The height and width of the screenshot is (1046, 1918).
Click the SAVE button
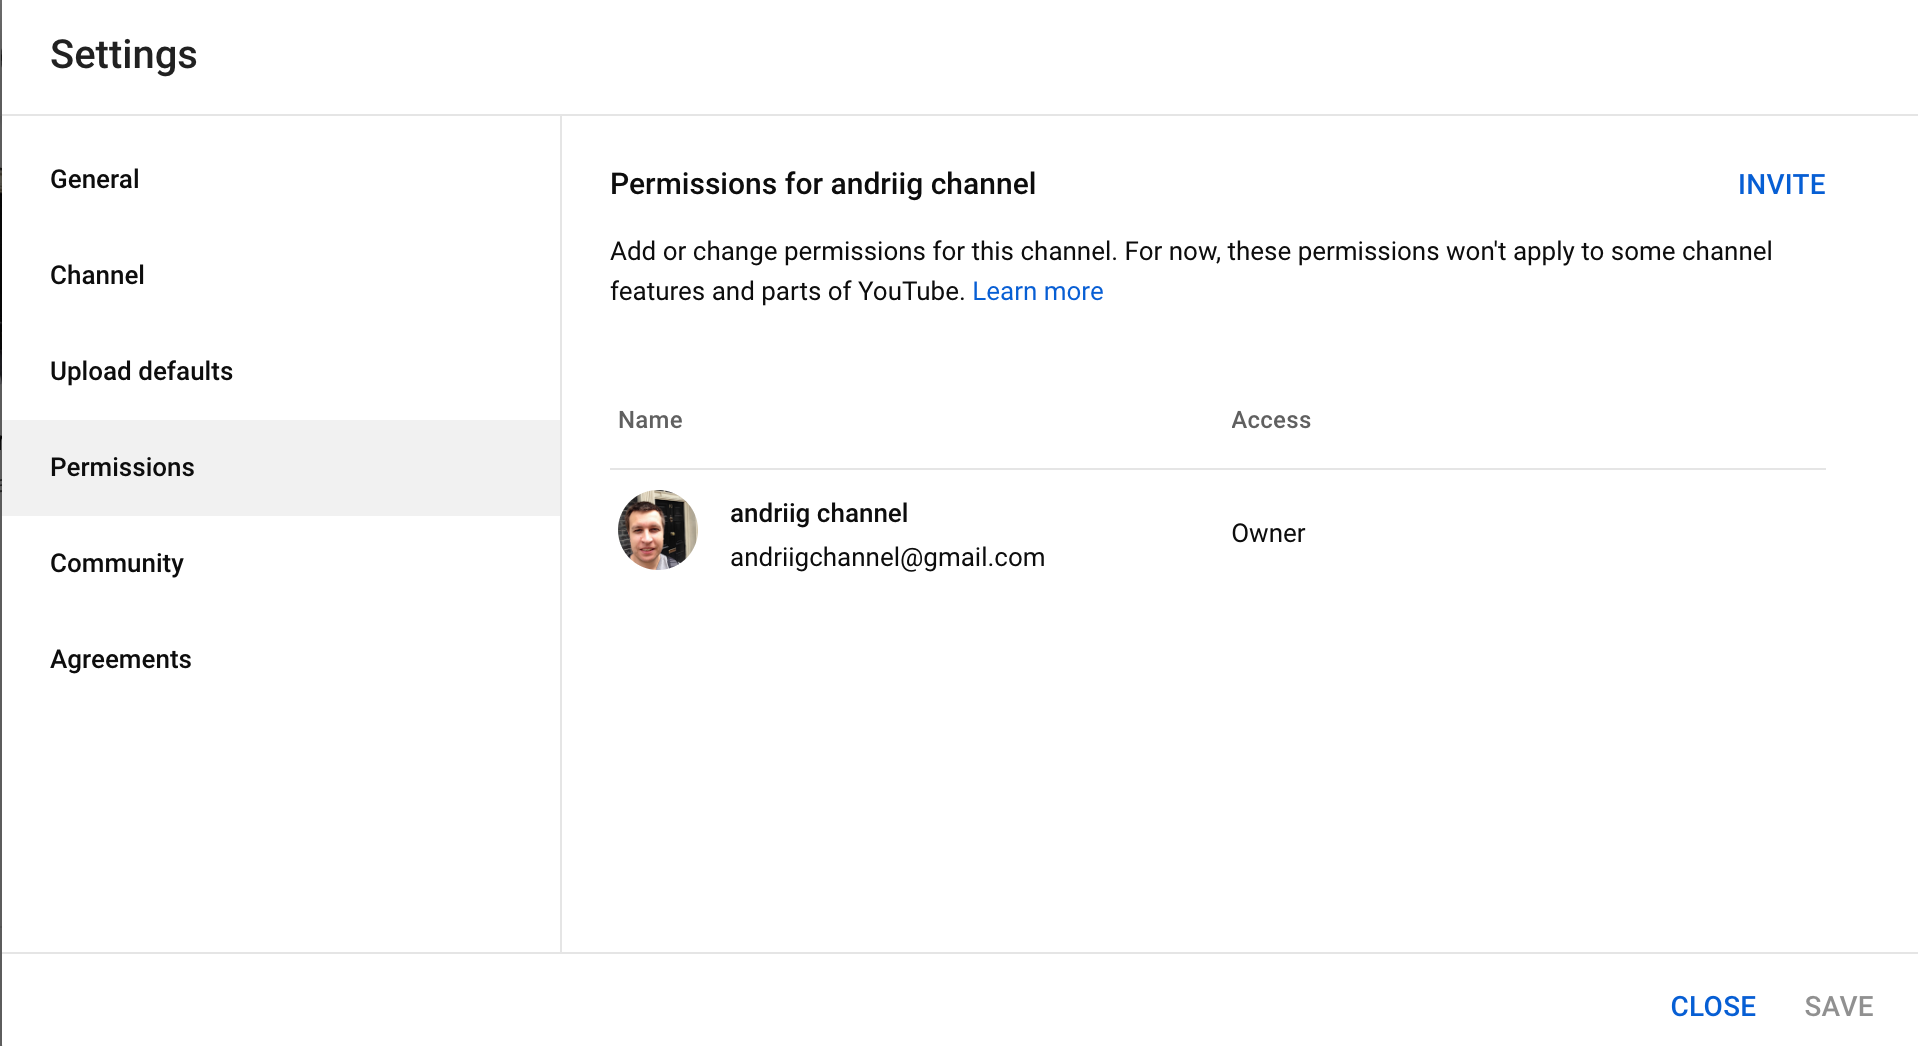point(1838,1006)
